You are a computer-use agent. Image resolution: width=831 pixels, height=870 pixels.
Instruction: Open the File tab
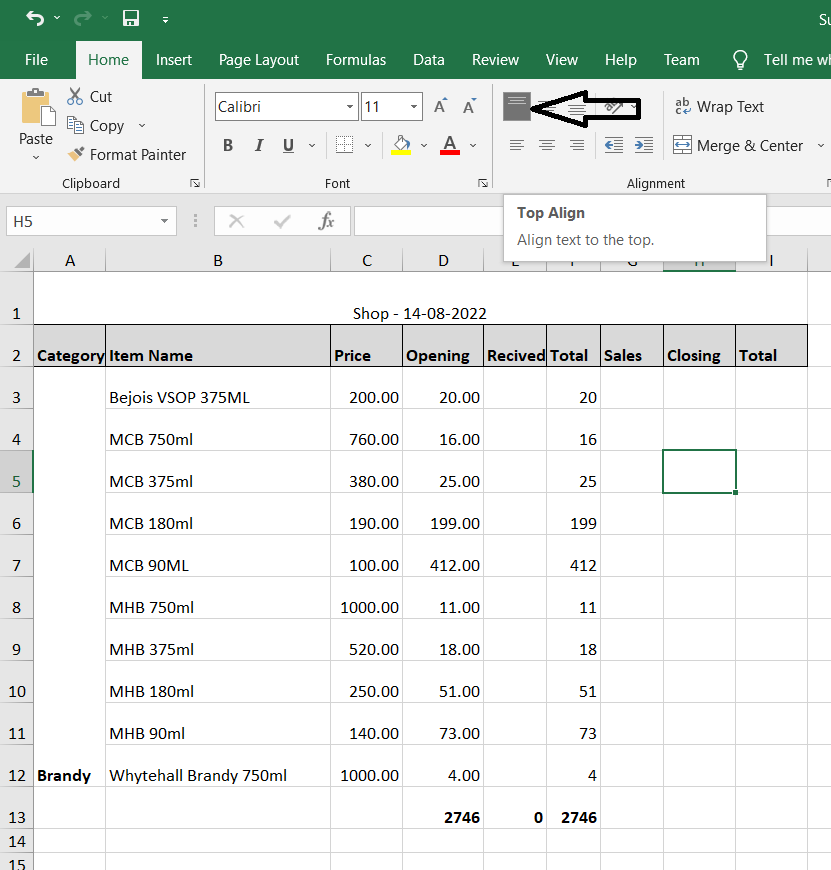pyautogui.click(x=37, y=60)
